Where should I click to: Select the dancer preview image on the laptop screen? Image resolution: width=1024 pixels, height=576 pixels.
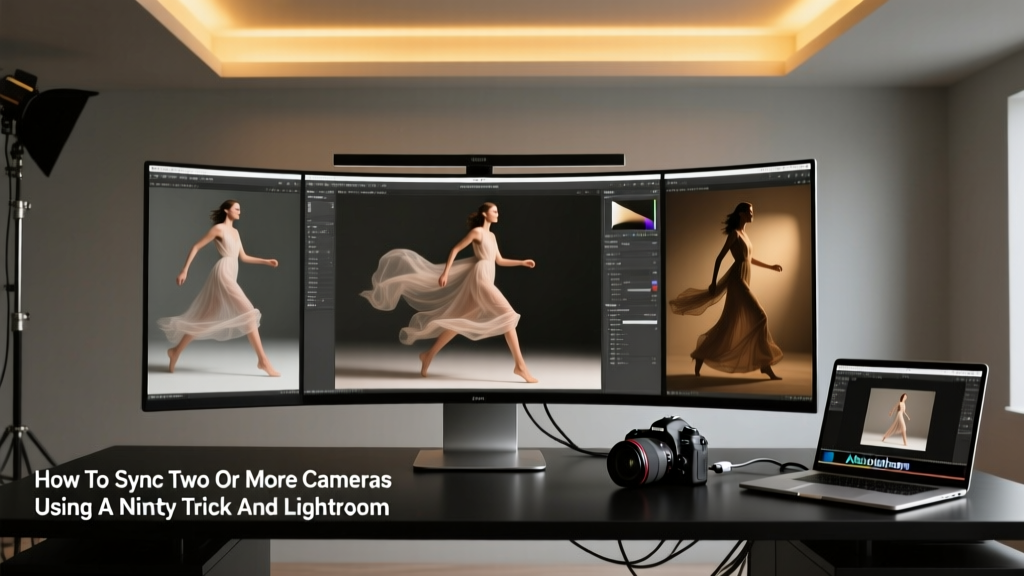[x=897, y=419]
